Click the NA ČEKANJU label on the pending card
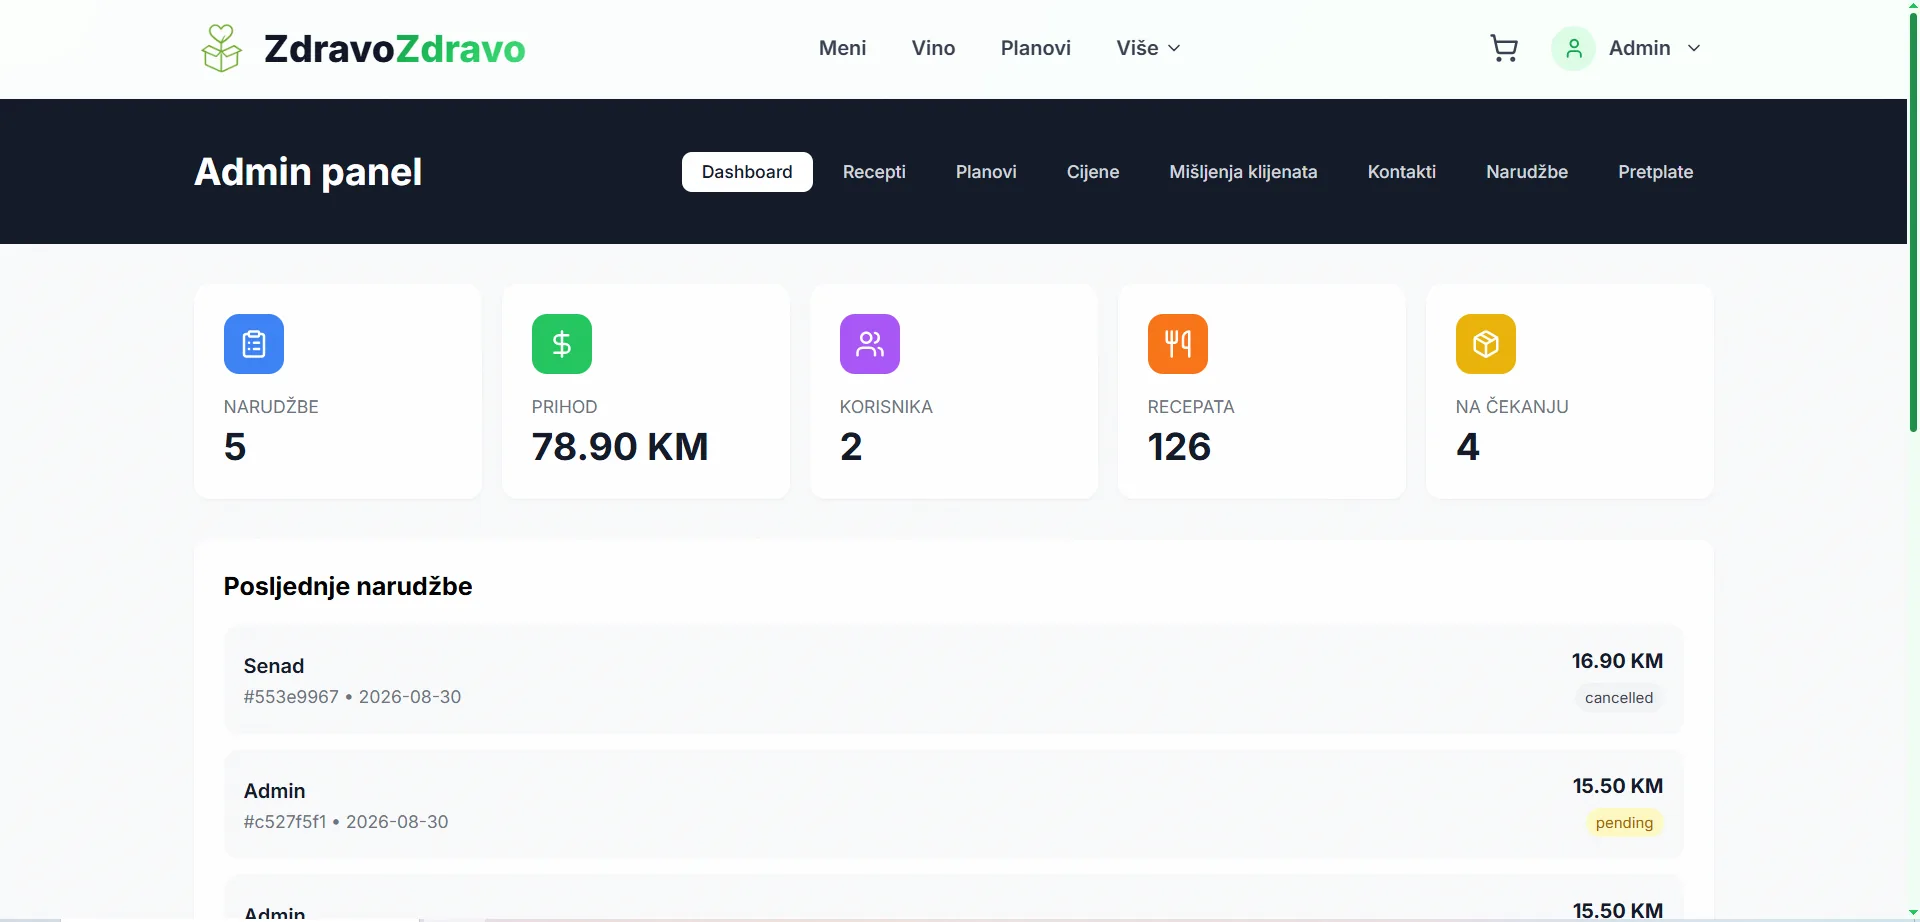1920x922 pixels. click(1512, 407)
